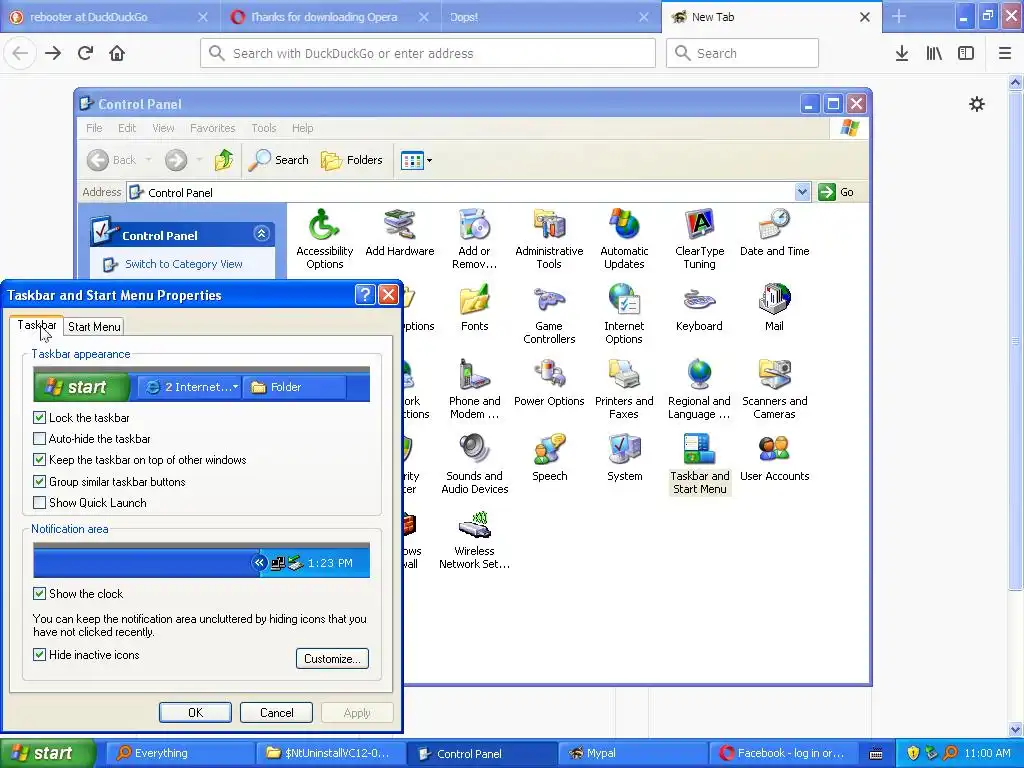
Task: Enable Show Quick Launch checkbox
Action: 39,503
